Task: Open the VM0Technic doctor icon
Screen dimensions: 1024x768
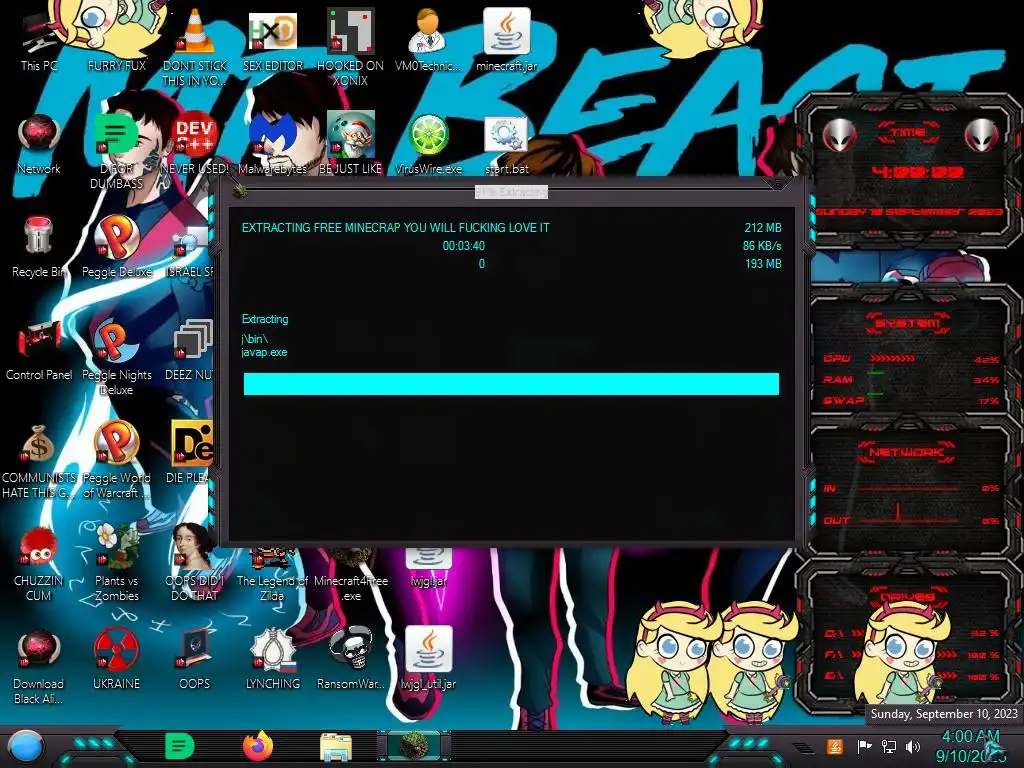Action: (428, 39)
